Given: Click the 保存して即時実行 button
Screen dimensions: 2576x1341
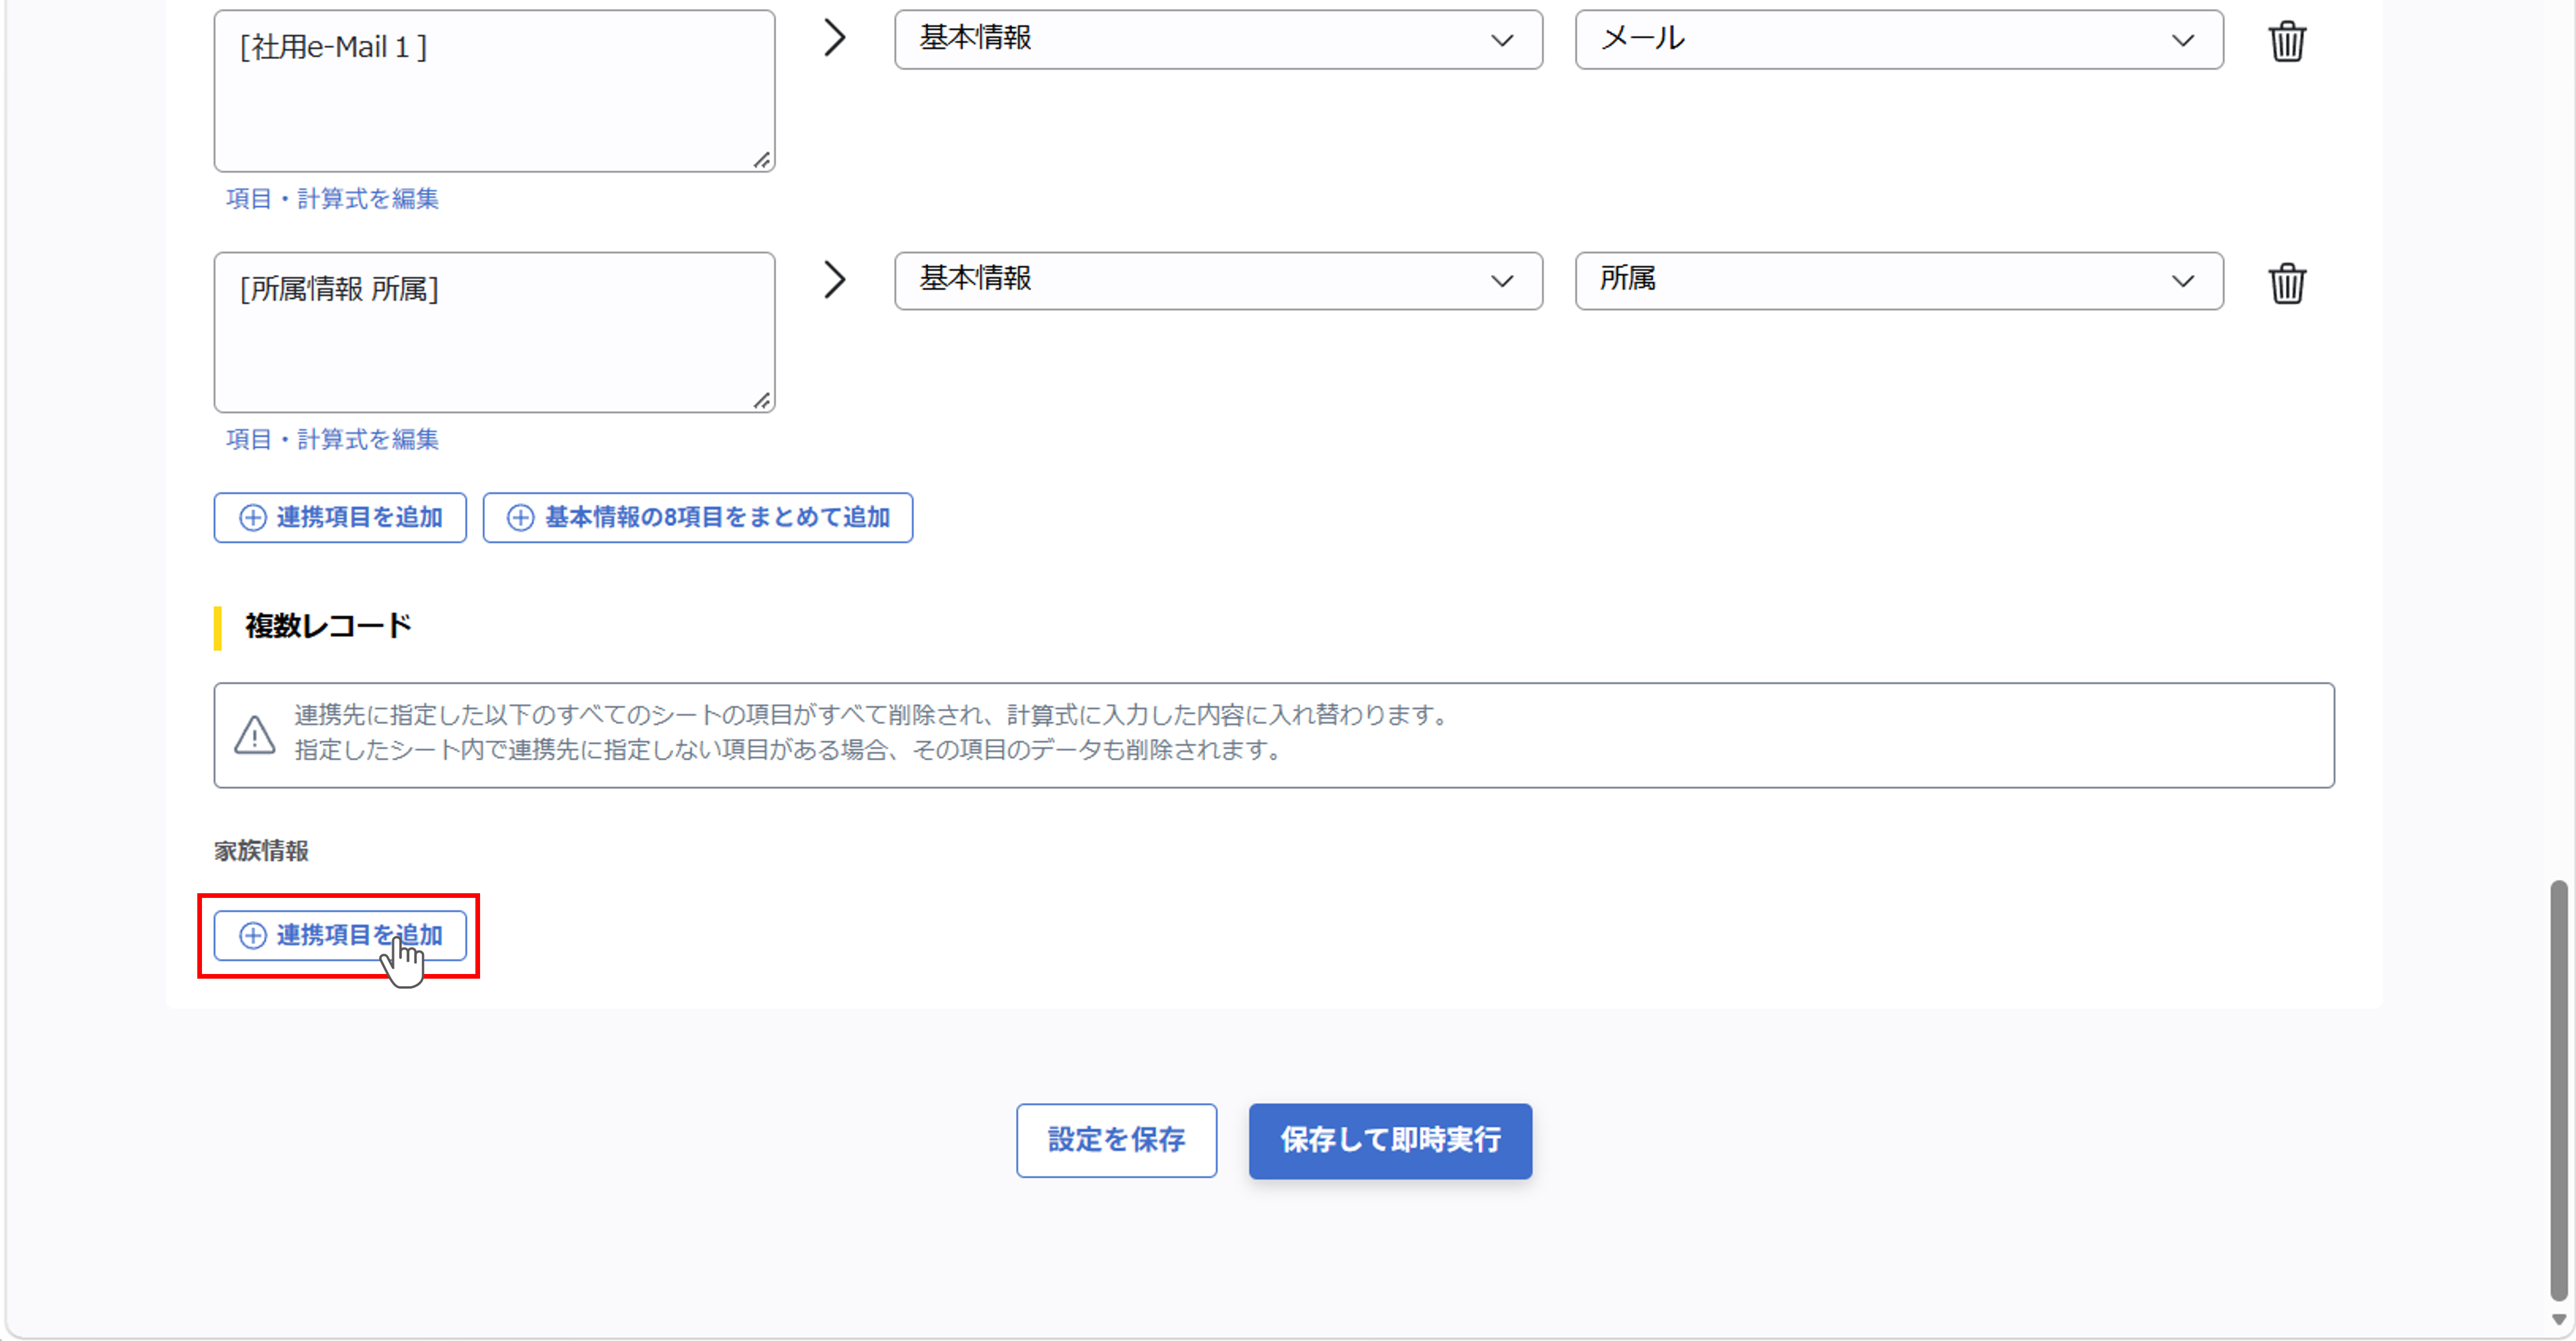Looking at the screenshot, I should (1390, 1140).
